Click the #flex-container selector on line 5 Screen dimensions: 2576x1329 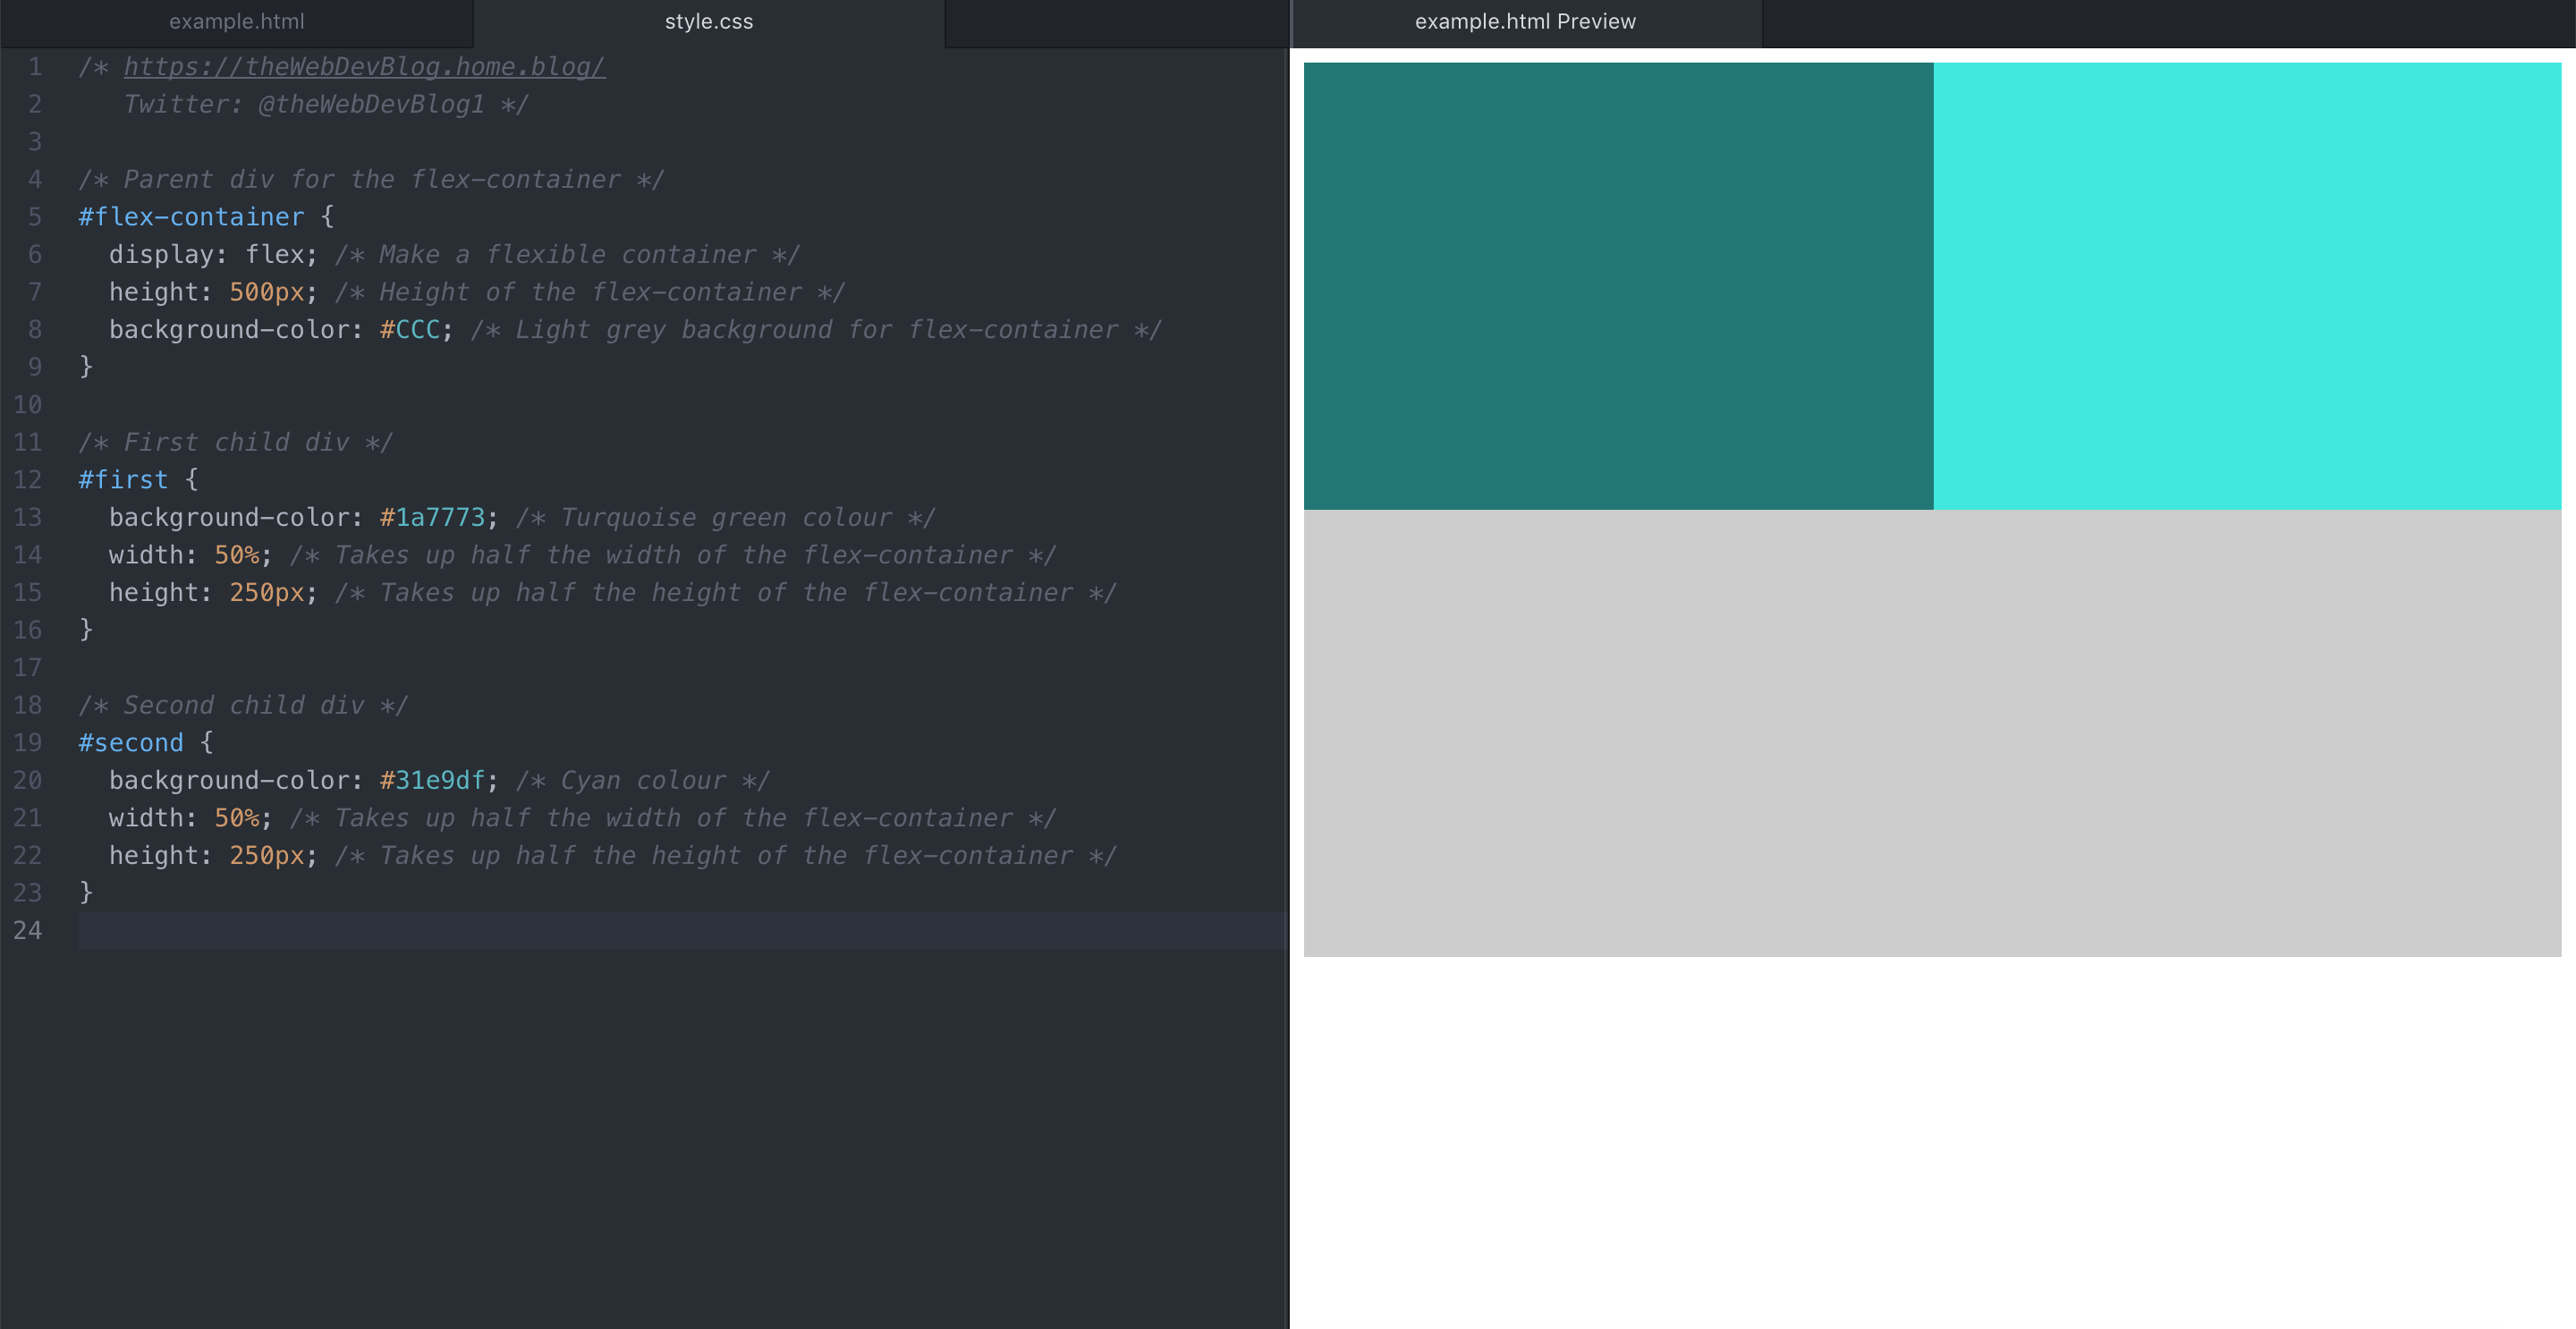click(x=191, y=217)
